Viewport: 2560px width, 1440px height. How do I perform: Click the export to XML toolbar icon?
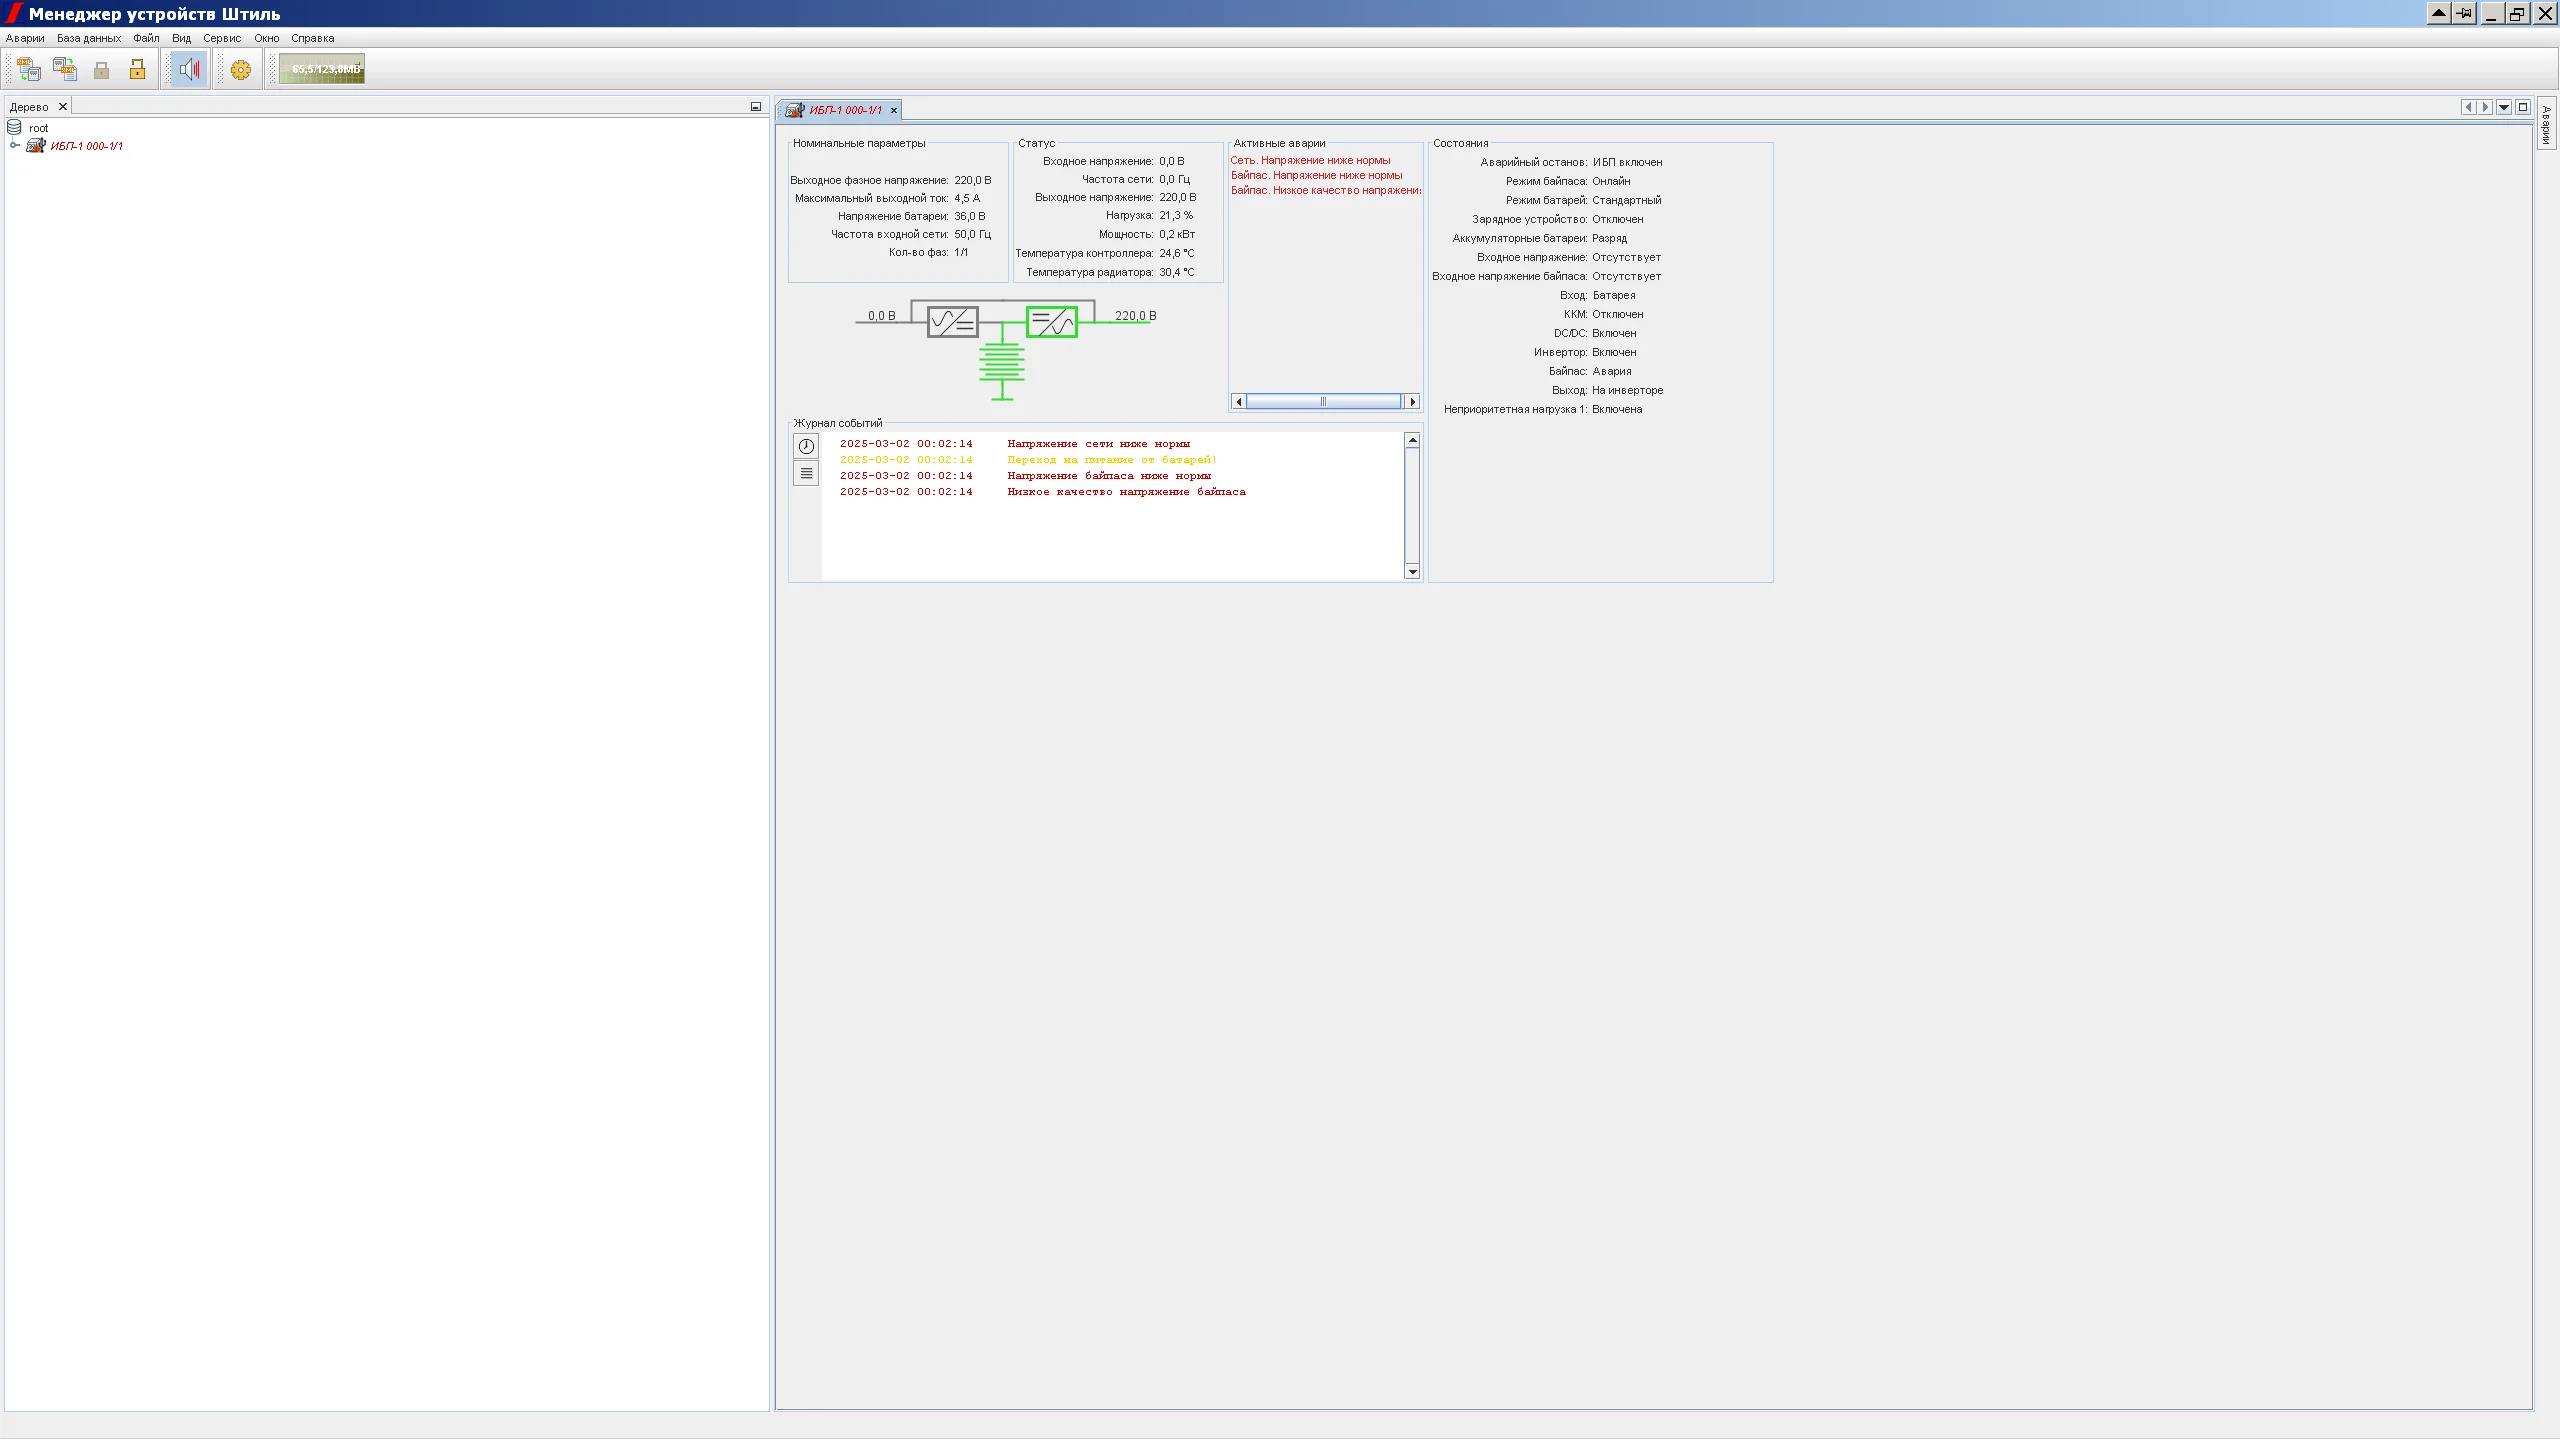pos(65,69)
